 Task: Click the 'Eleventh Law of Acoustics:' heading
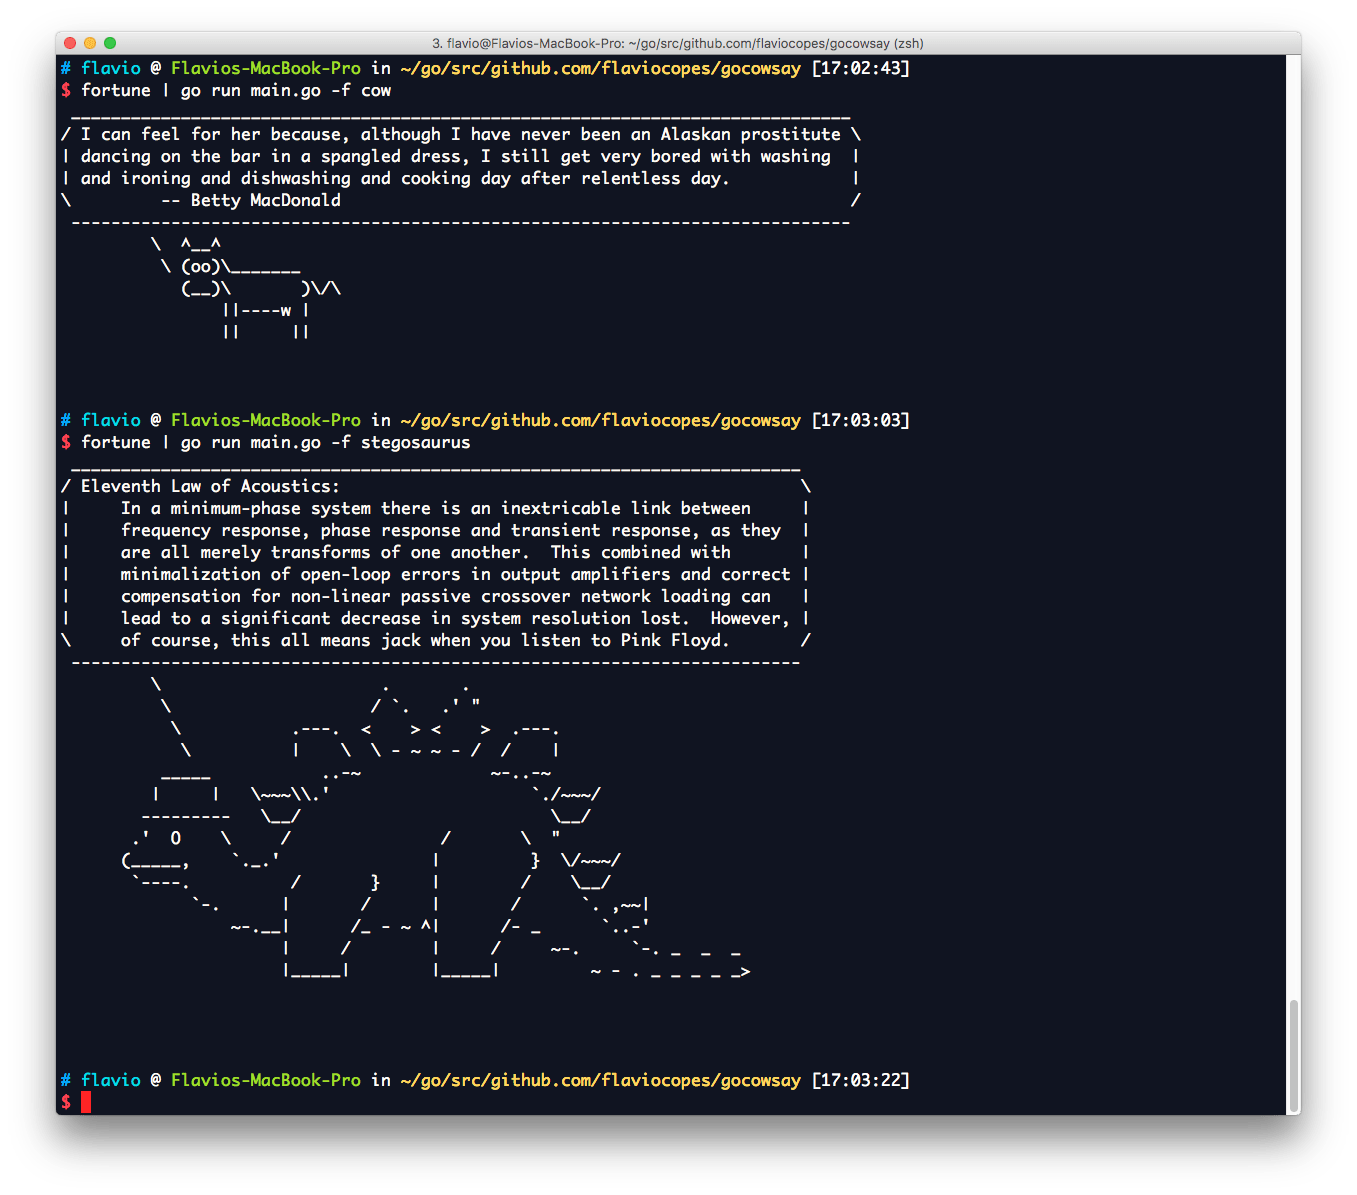pyautogui.click(x=210, y=486)
